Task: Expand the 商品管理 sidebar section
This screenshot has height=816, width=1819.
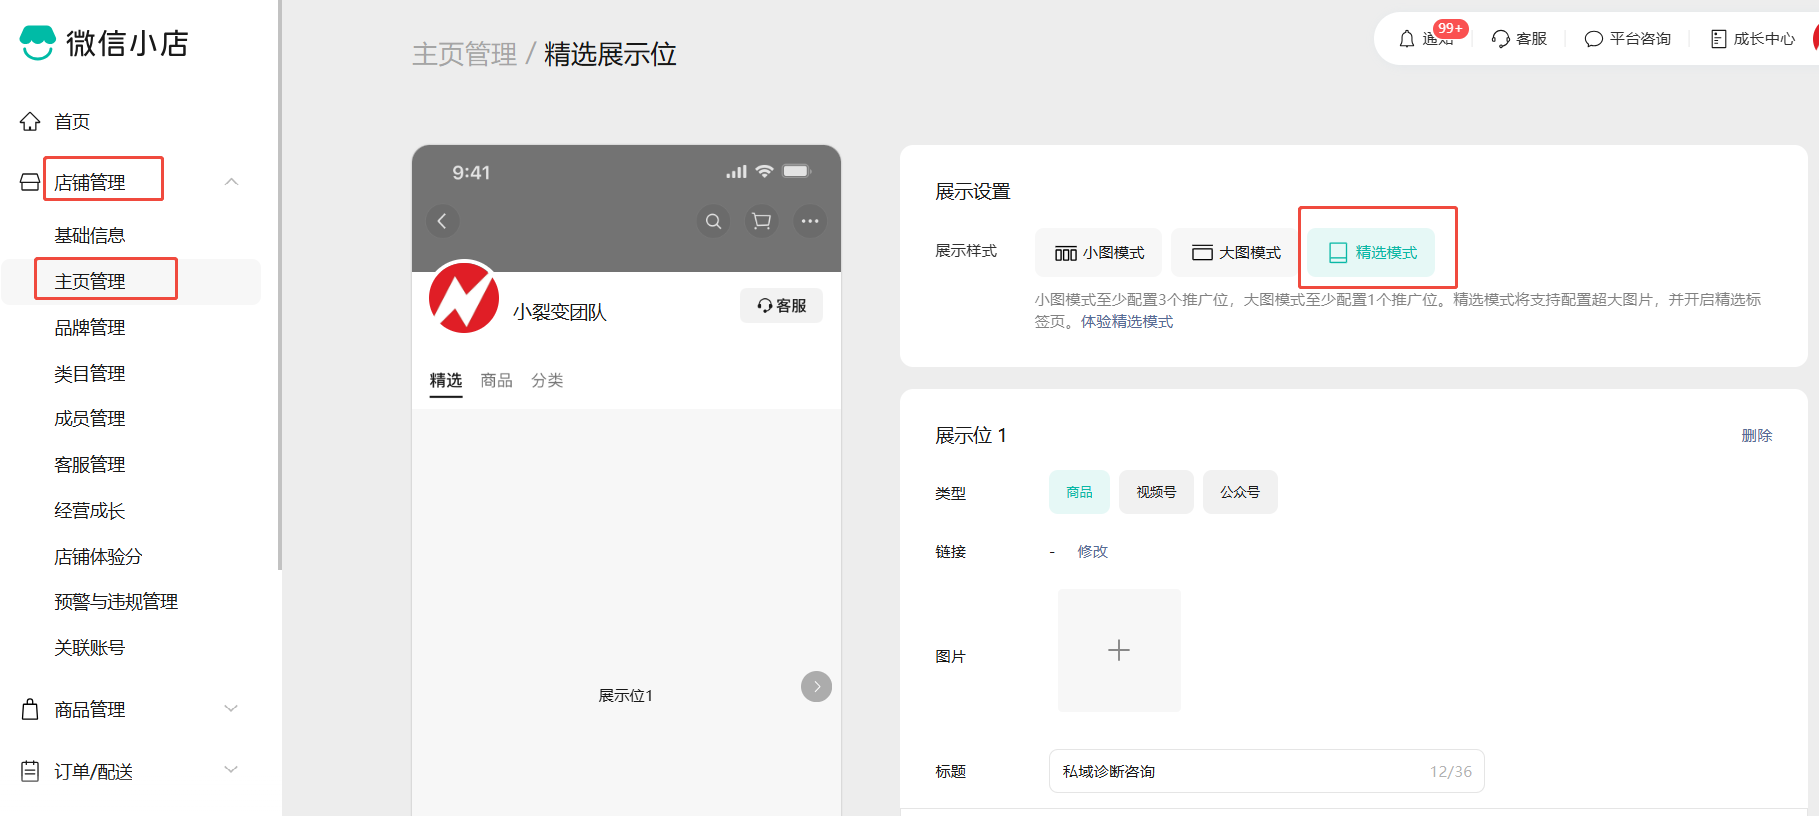Action: (231, 709)
